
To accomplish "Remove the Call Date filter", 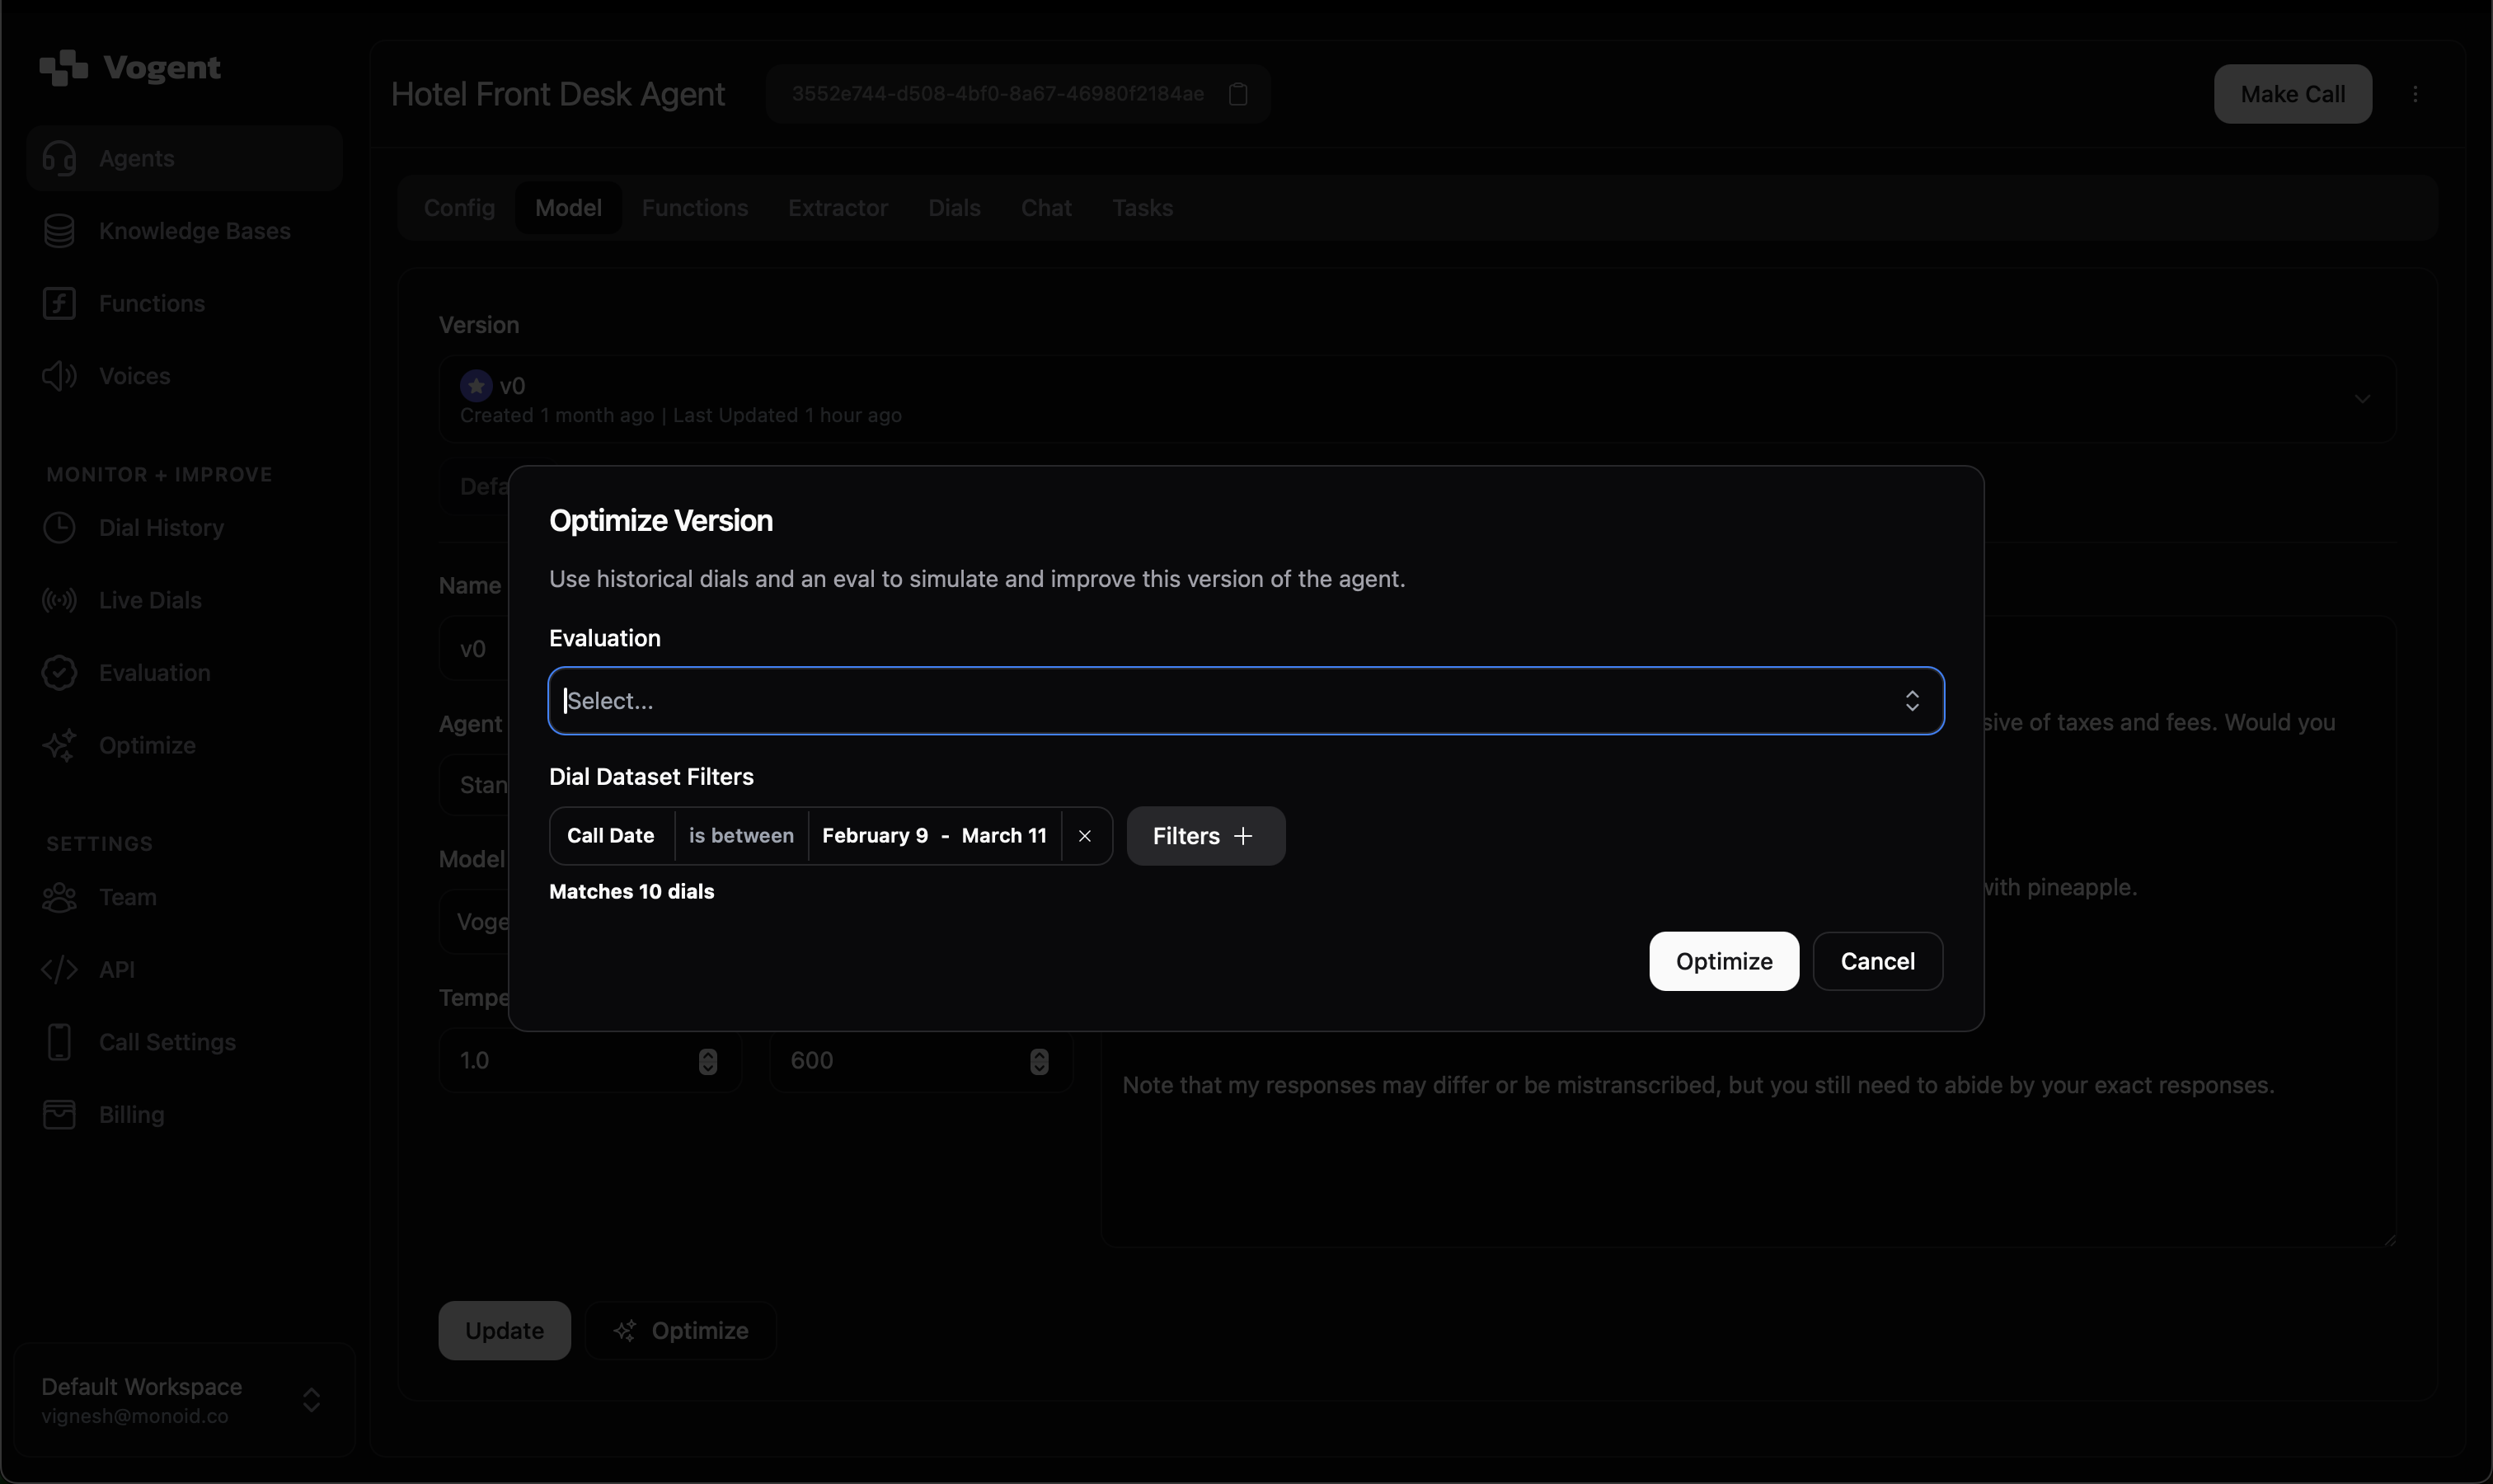I will 1084,836.
